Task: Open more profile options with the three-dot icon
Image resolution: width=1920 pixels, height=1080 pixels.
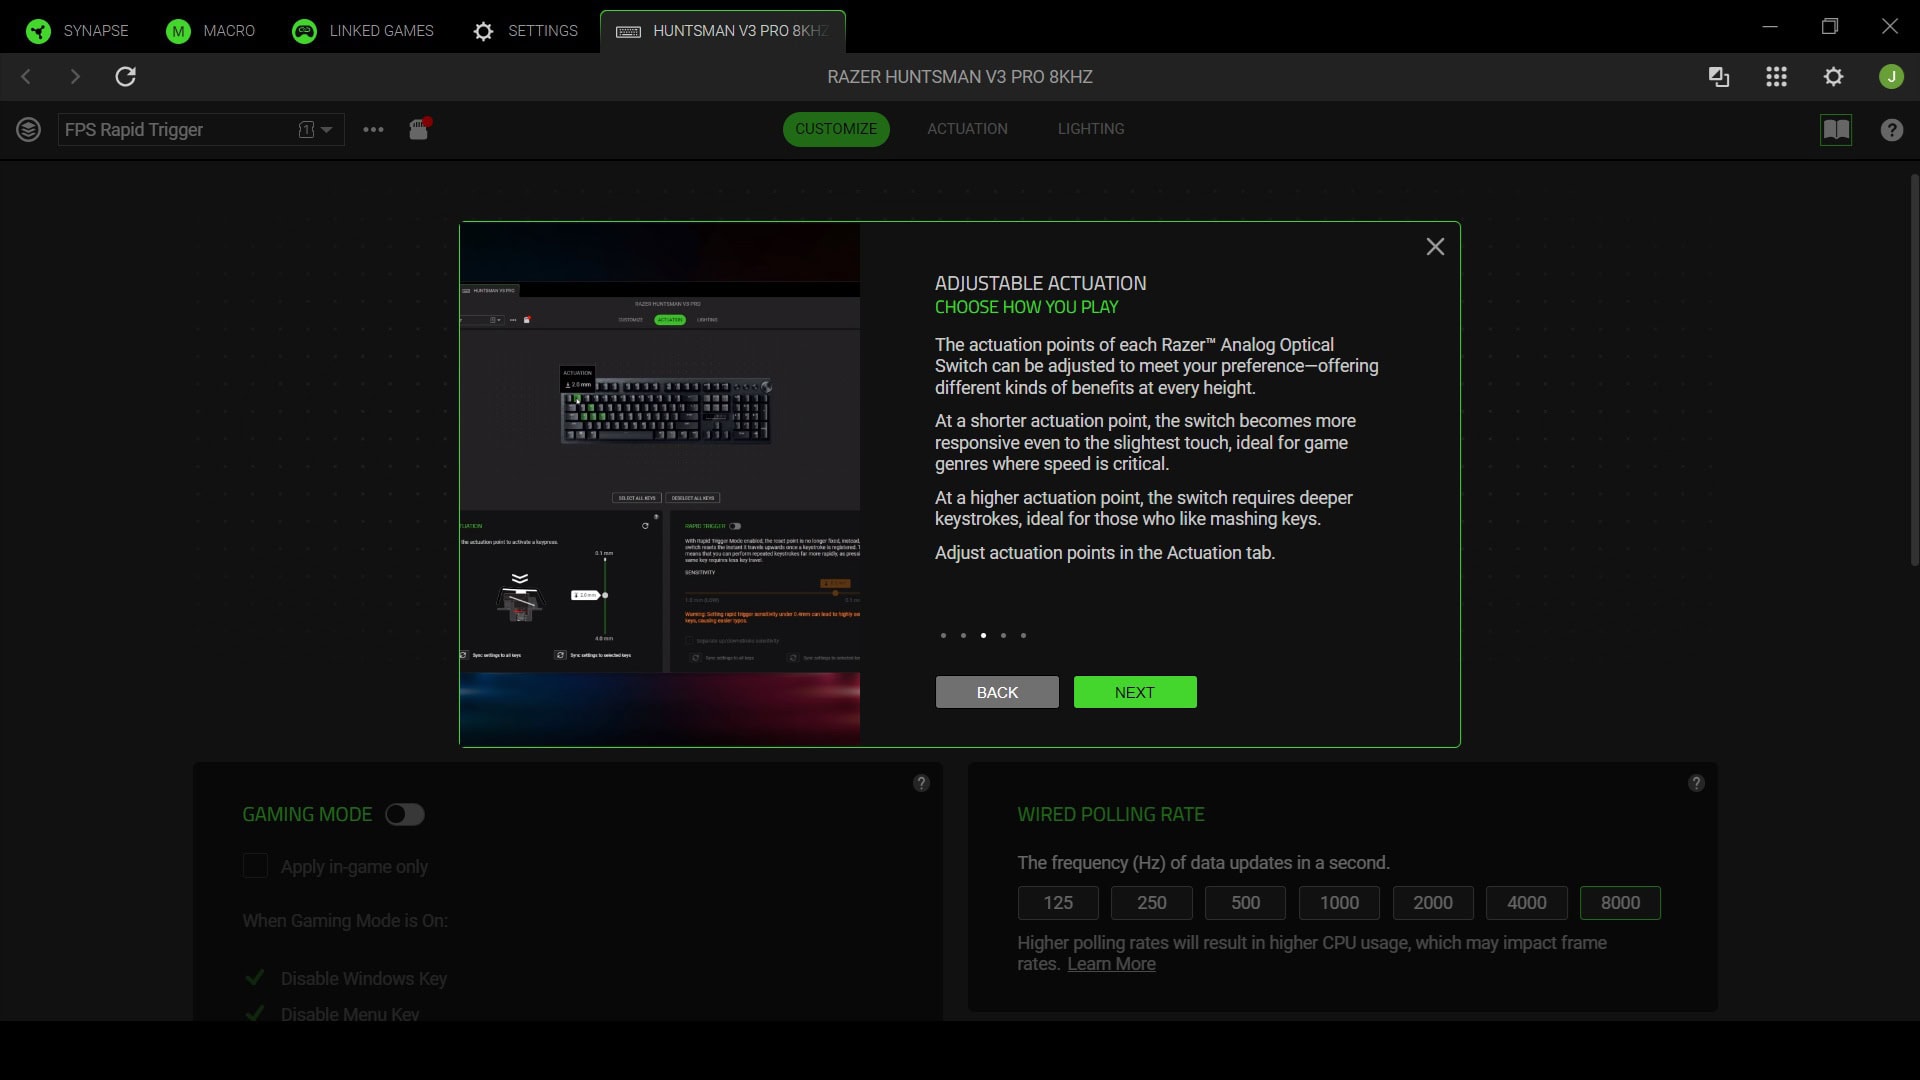Action: click(x=372, y=129)
